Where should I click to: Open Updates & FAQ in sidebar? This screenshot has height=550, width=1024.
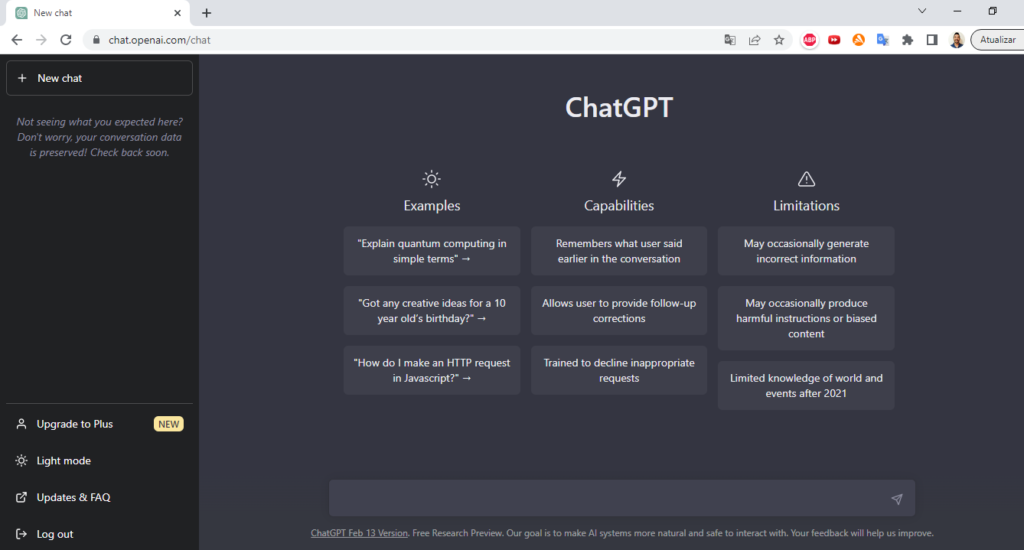click(x=99, y=497)
